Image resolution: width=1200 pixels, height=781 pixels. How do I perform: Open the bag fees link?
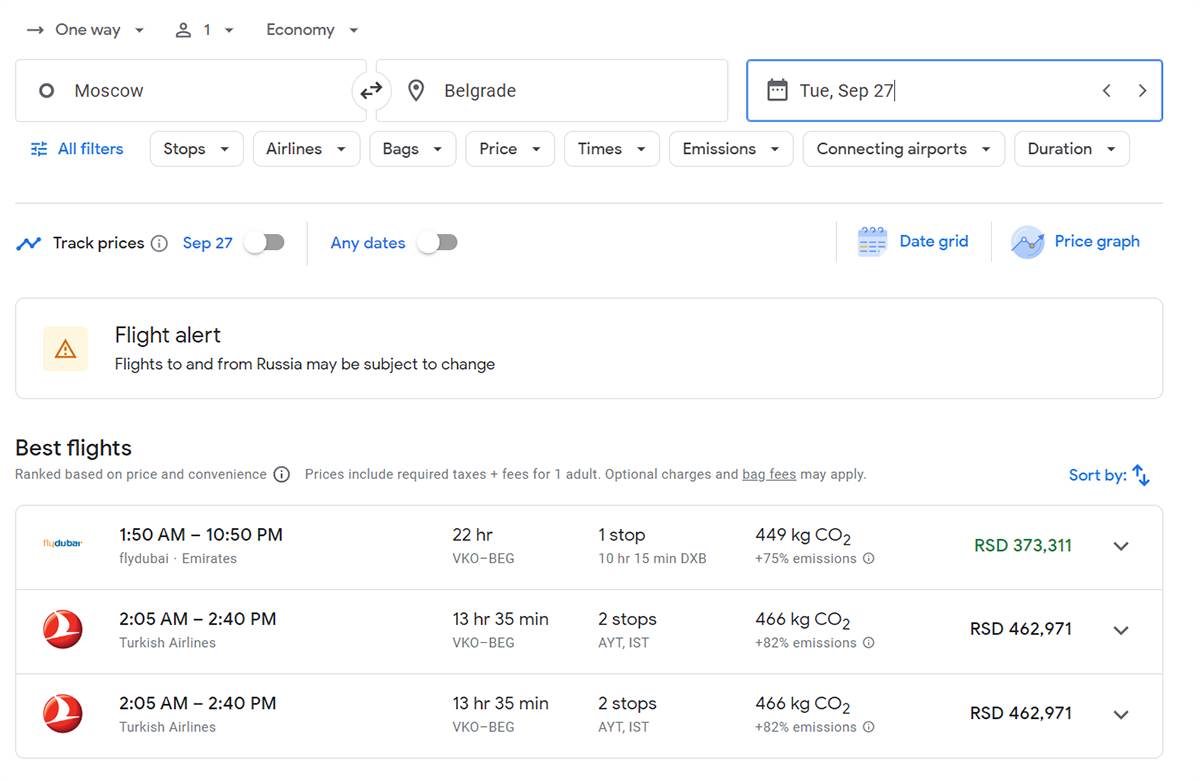(768, 475)
